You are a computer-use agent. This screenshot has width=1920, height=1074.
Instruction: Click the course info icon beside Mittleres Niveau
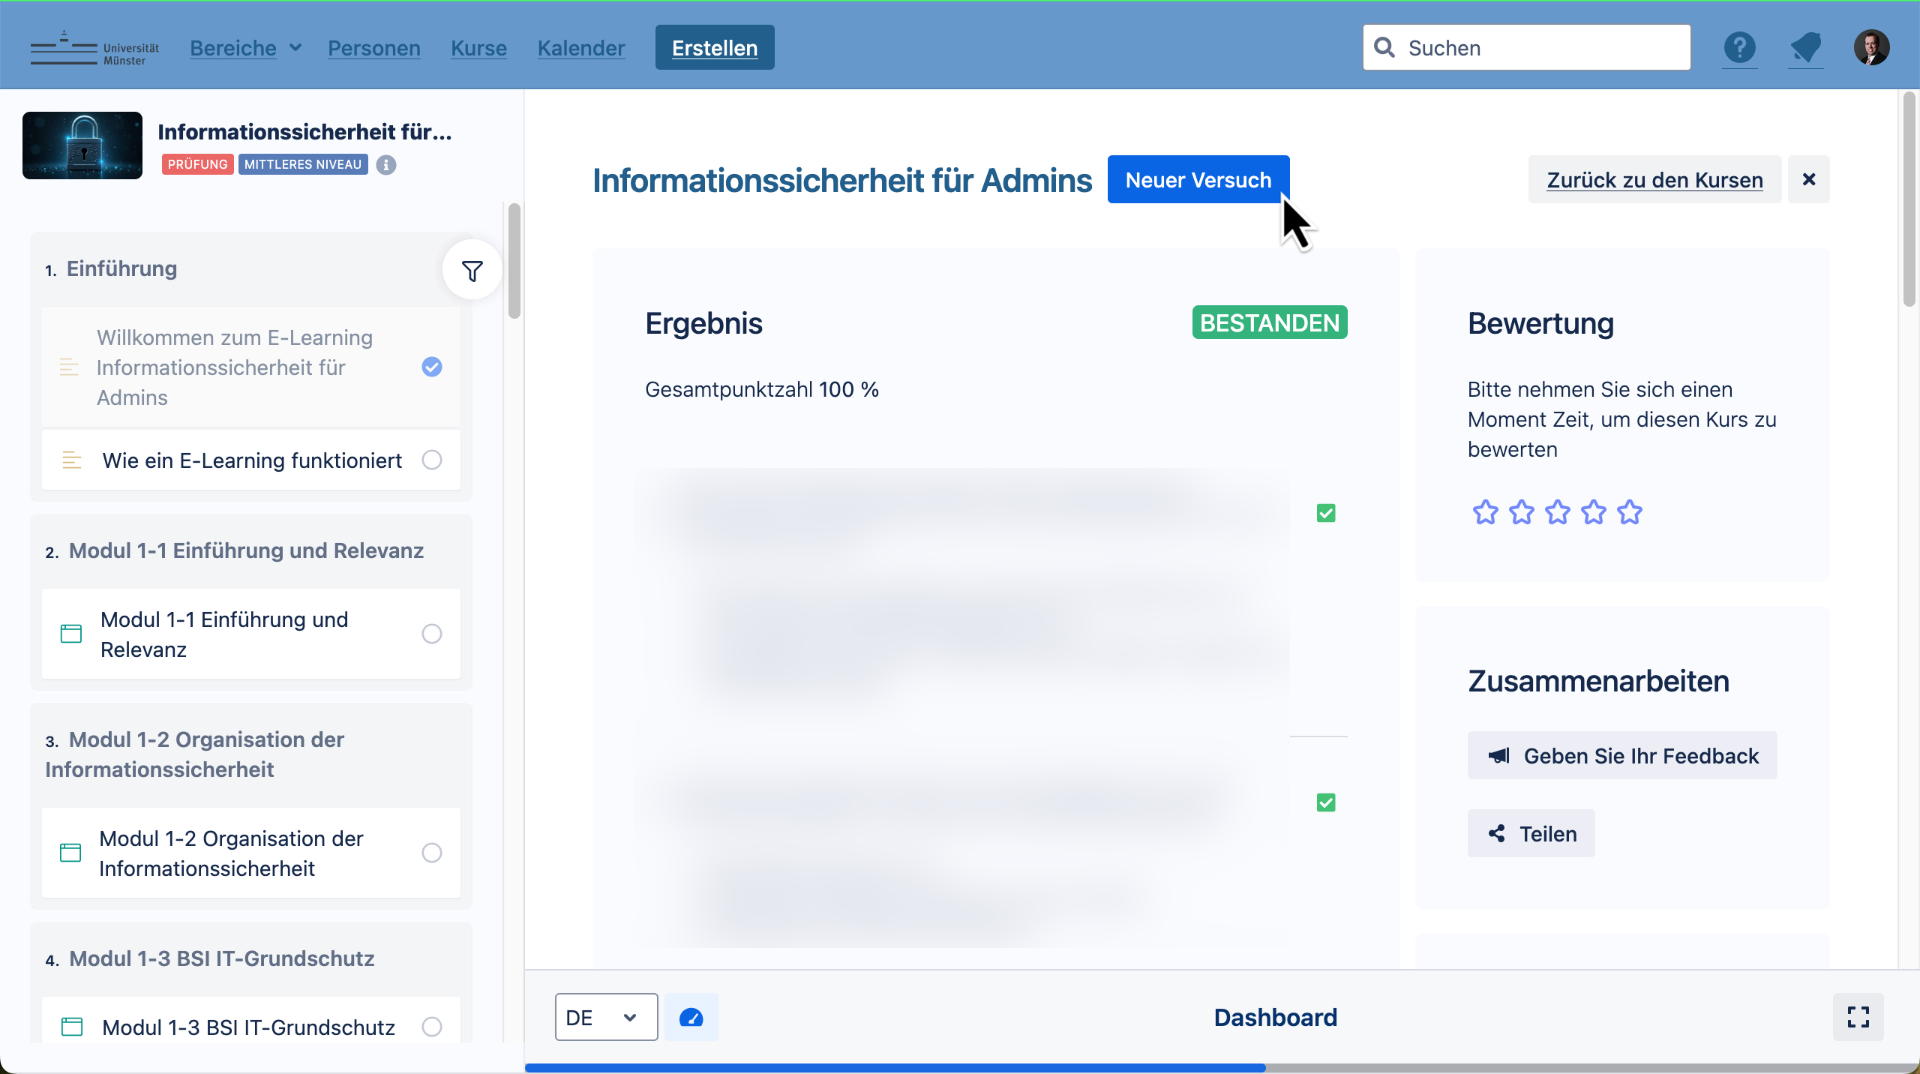386,165
